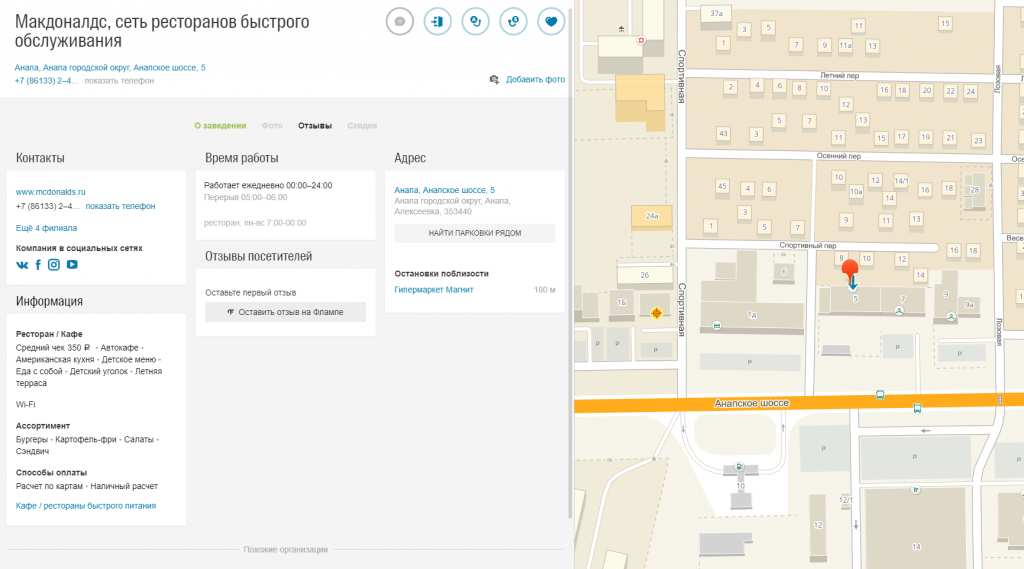Click the green shop icon at building 1д
The image size is (1024, 569).
(x=717, y=325)
